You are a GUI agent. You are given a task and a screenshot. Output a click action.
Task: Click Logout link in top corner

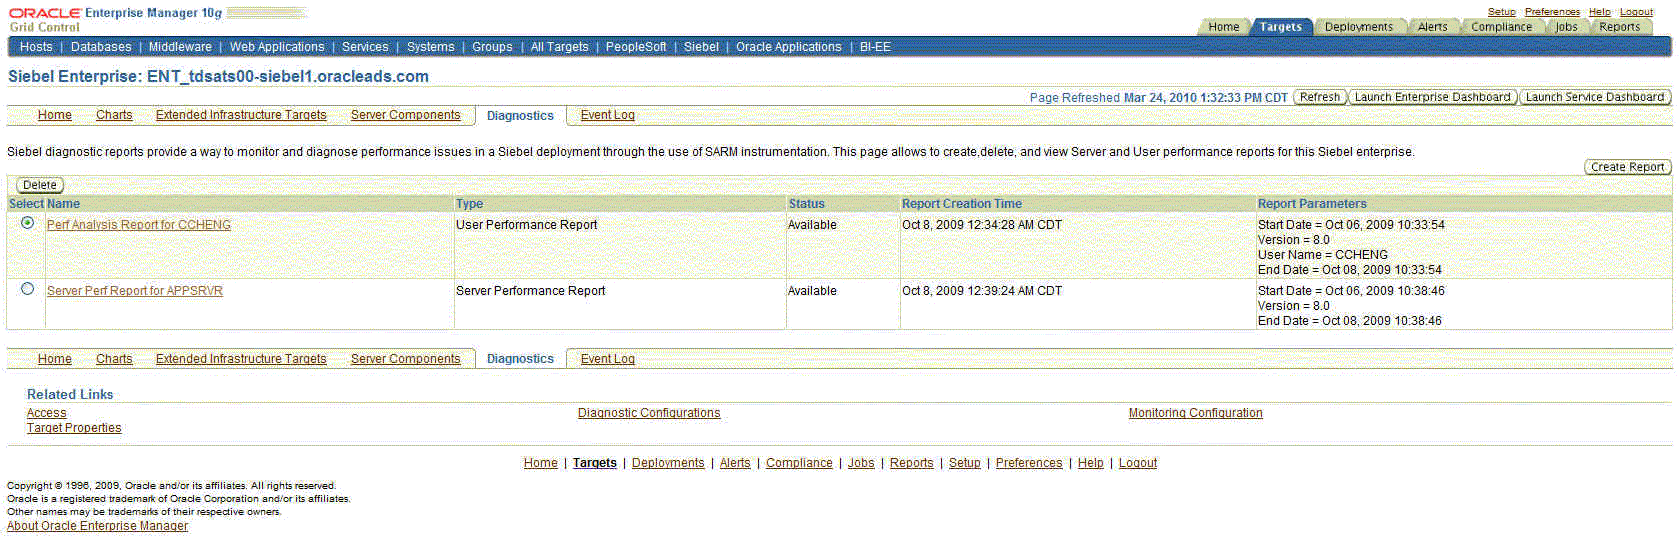pos(1636,12)
